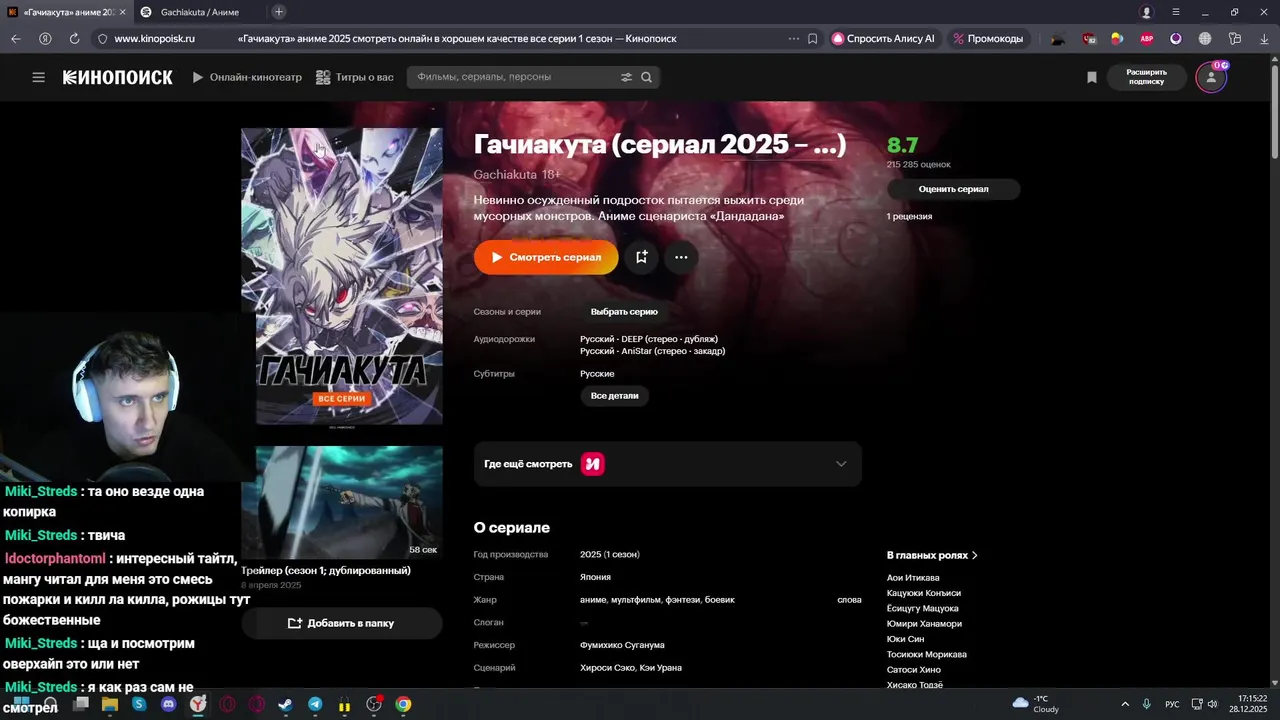Open the 2025 (1 сезон) link
This screenshot has width=1280, height=720.
click(x=610, y=554)
